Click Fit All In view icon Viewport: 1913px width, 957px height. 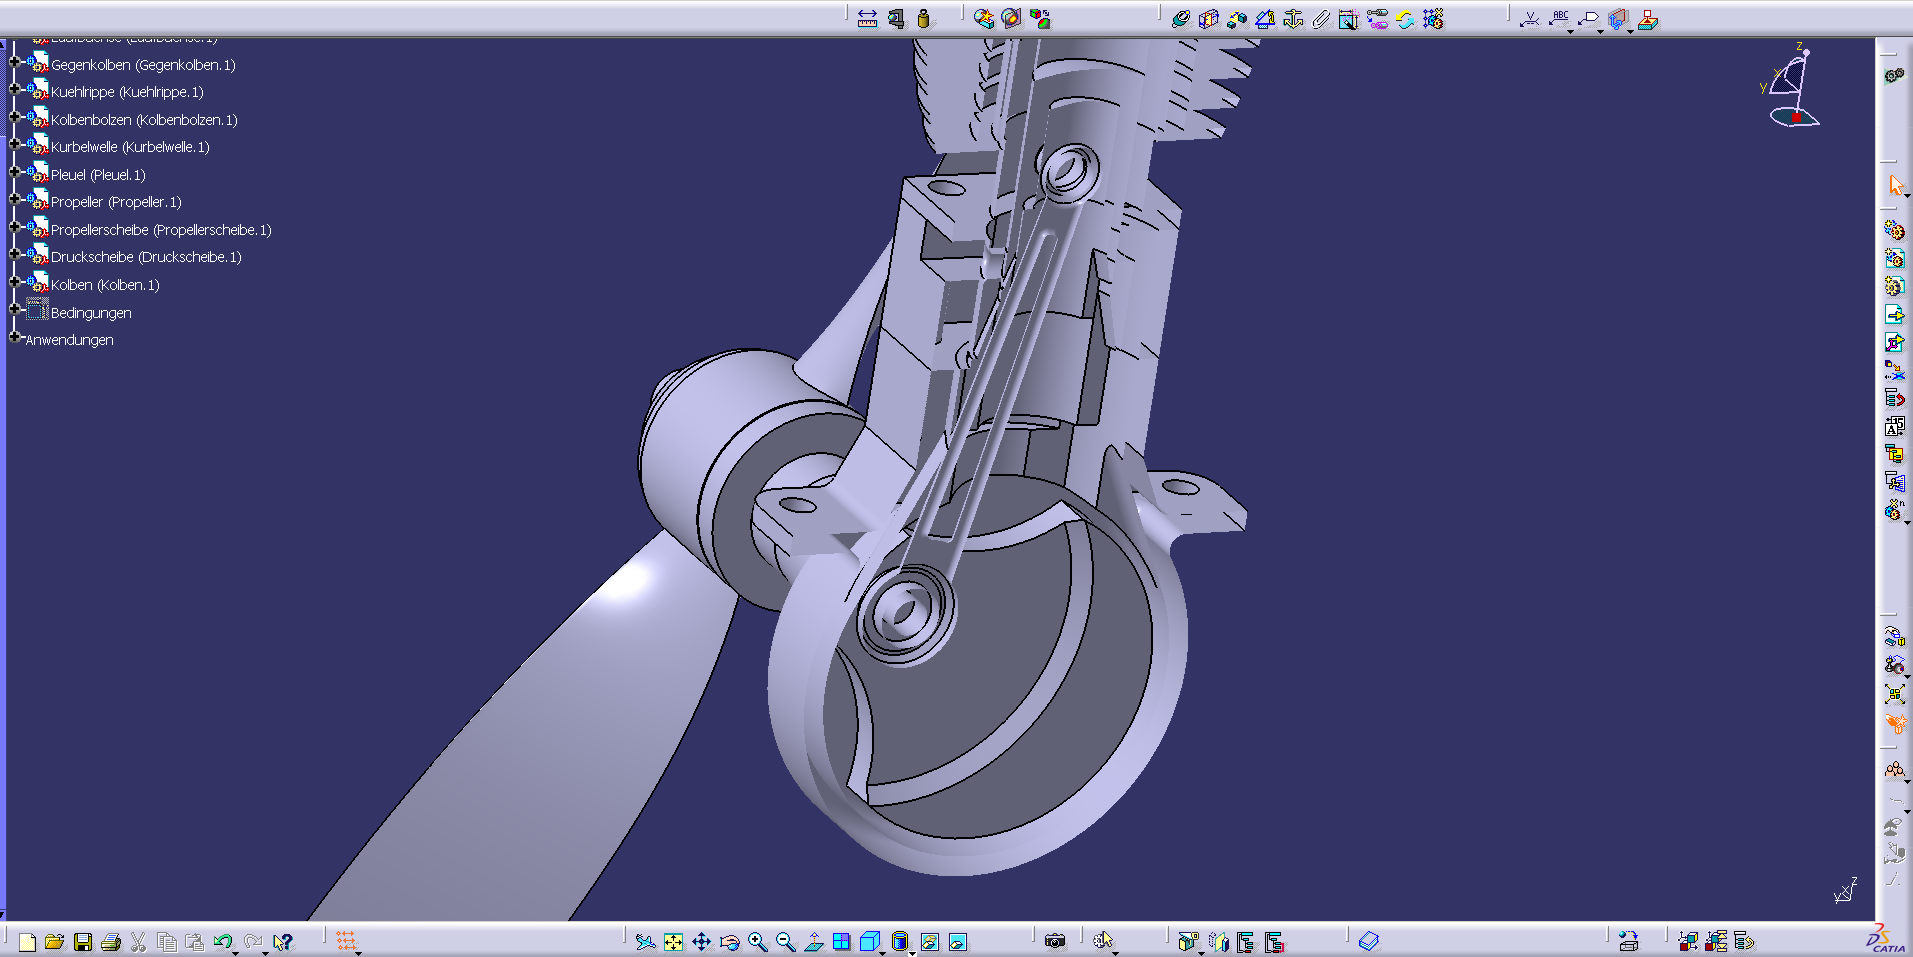674,941
